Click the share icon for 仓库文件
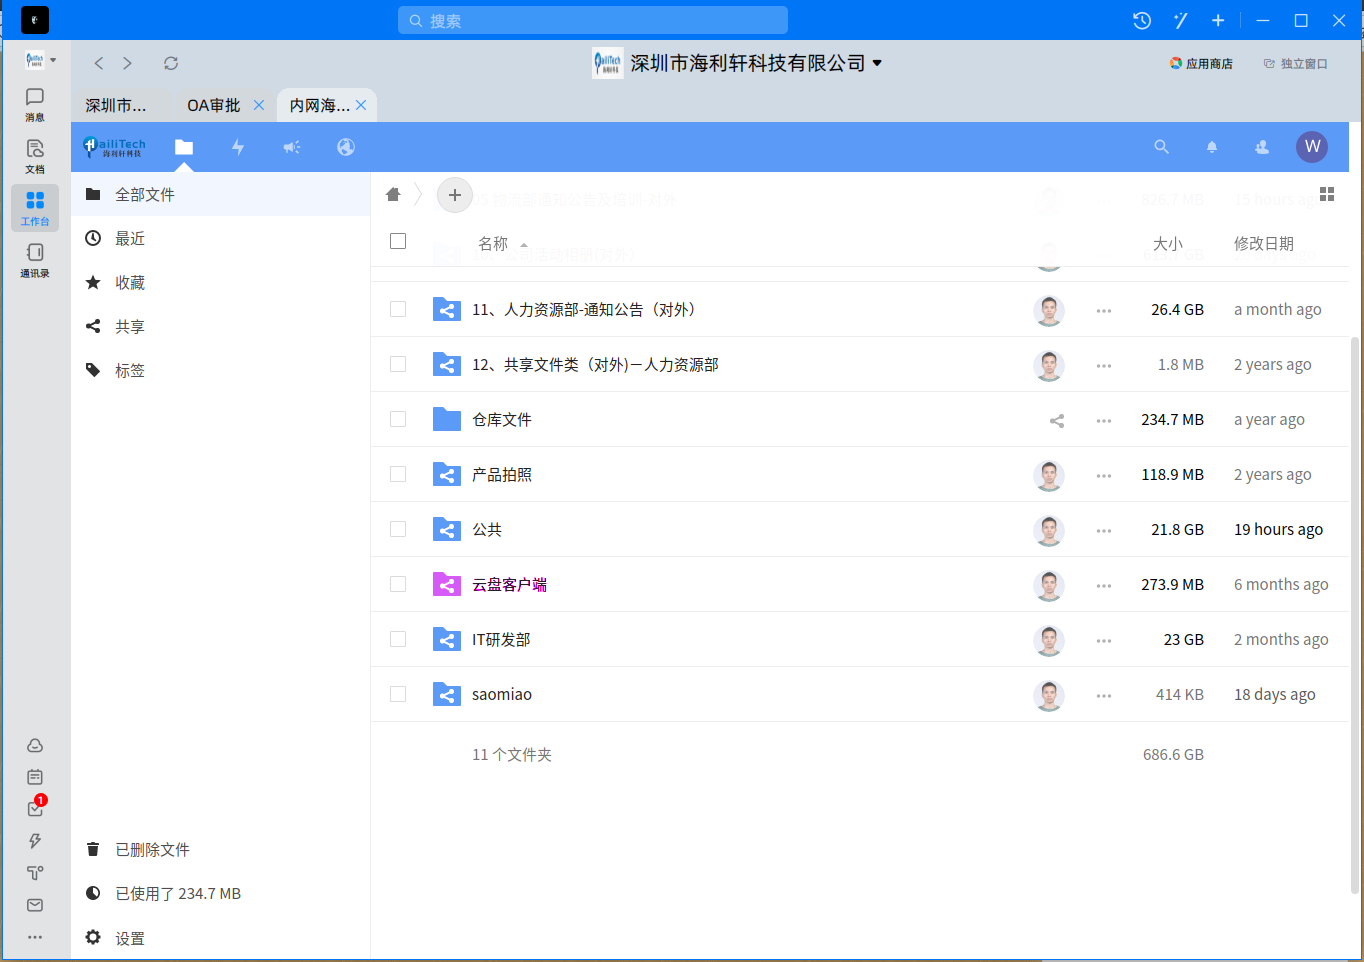This screenshot has width=1364, height=962. pyautogui.click(x=1056, y=420)
